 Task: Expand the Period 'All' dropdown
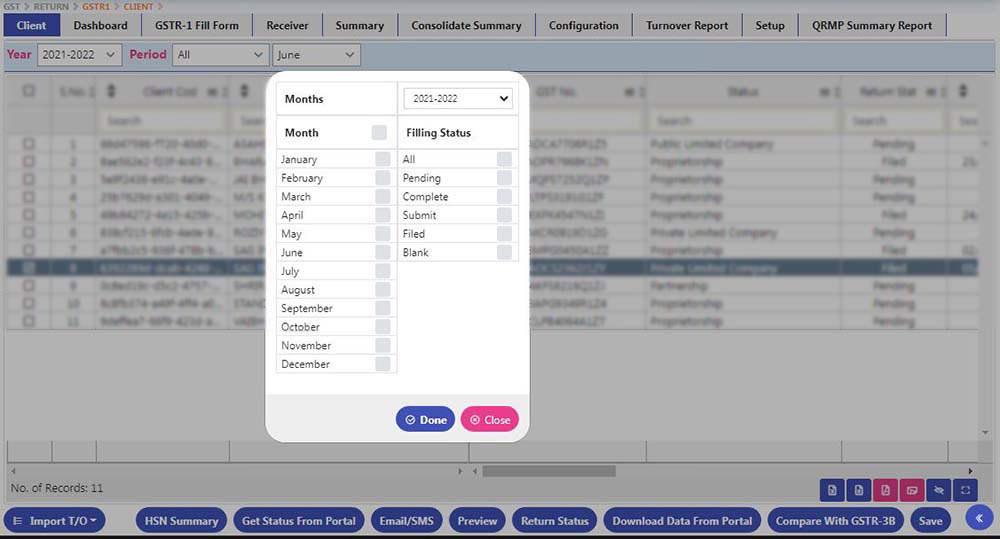pos(219,55)
